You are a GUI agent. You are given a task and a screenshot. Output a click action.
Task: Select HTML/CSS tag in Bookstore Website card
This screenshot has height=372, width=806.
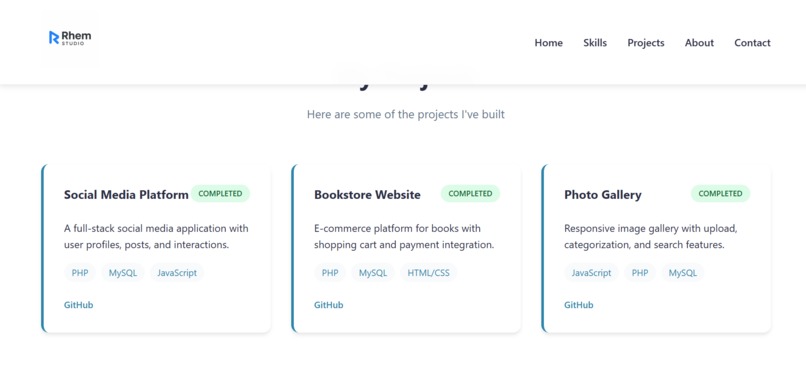pyautogui.click(x=428, y=273)
